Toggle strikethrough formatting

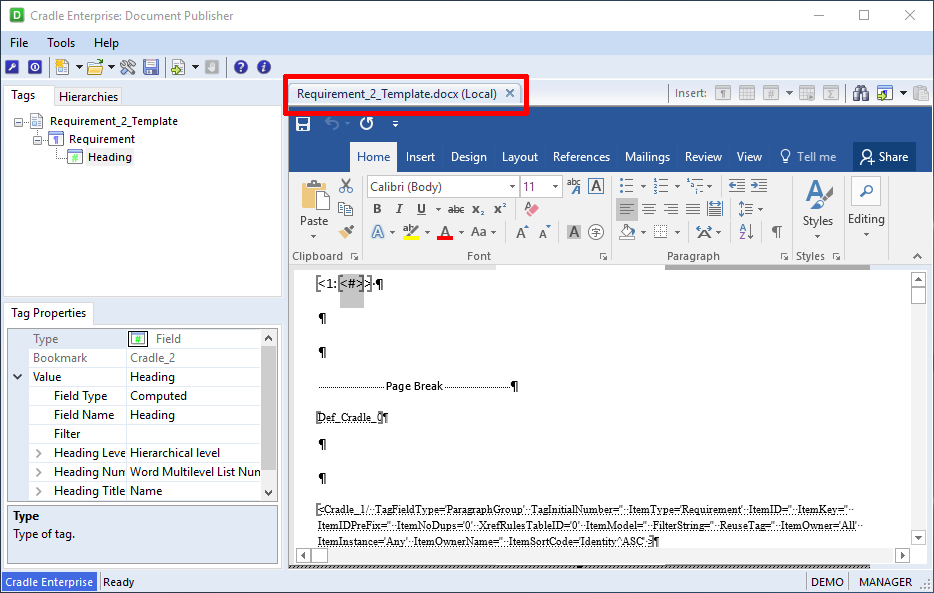click(x=456, y=209)
